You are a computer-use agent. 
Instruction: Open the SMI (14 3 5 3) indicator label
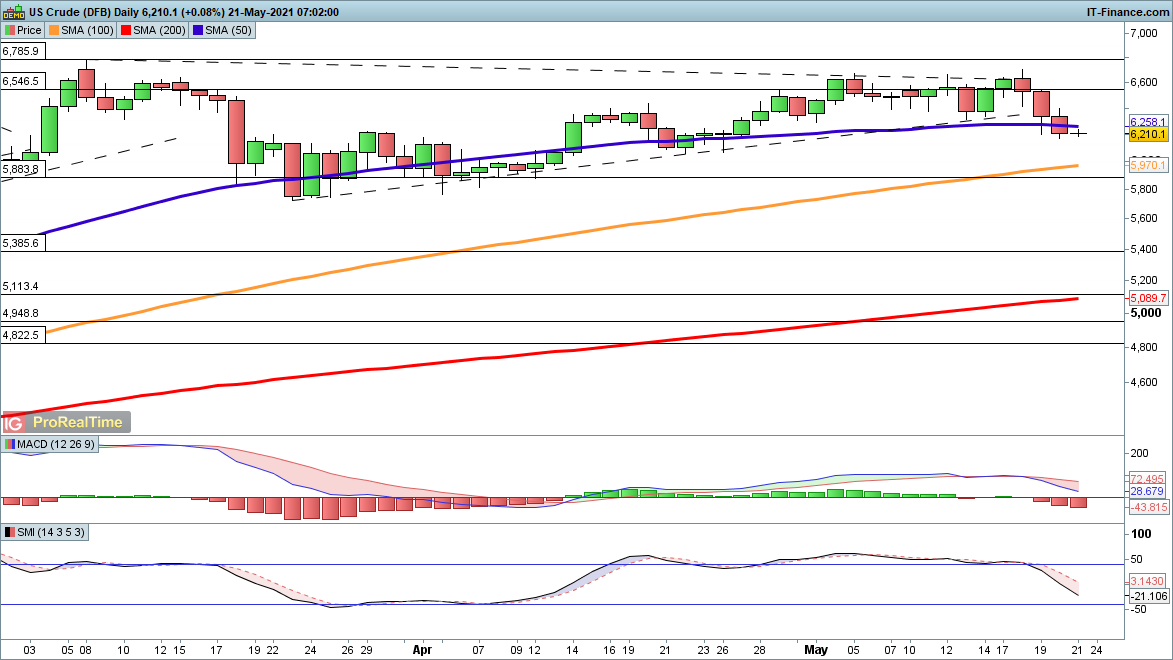(44, 532)
